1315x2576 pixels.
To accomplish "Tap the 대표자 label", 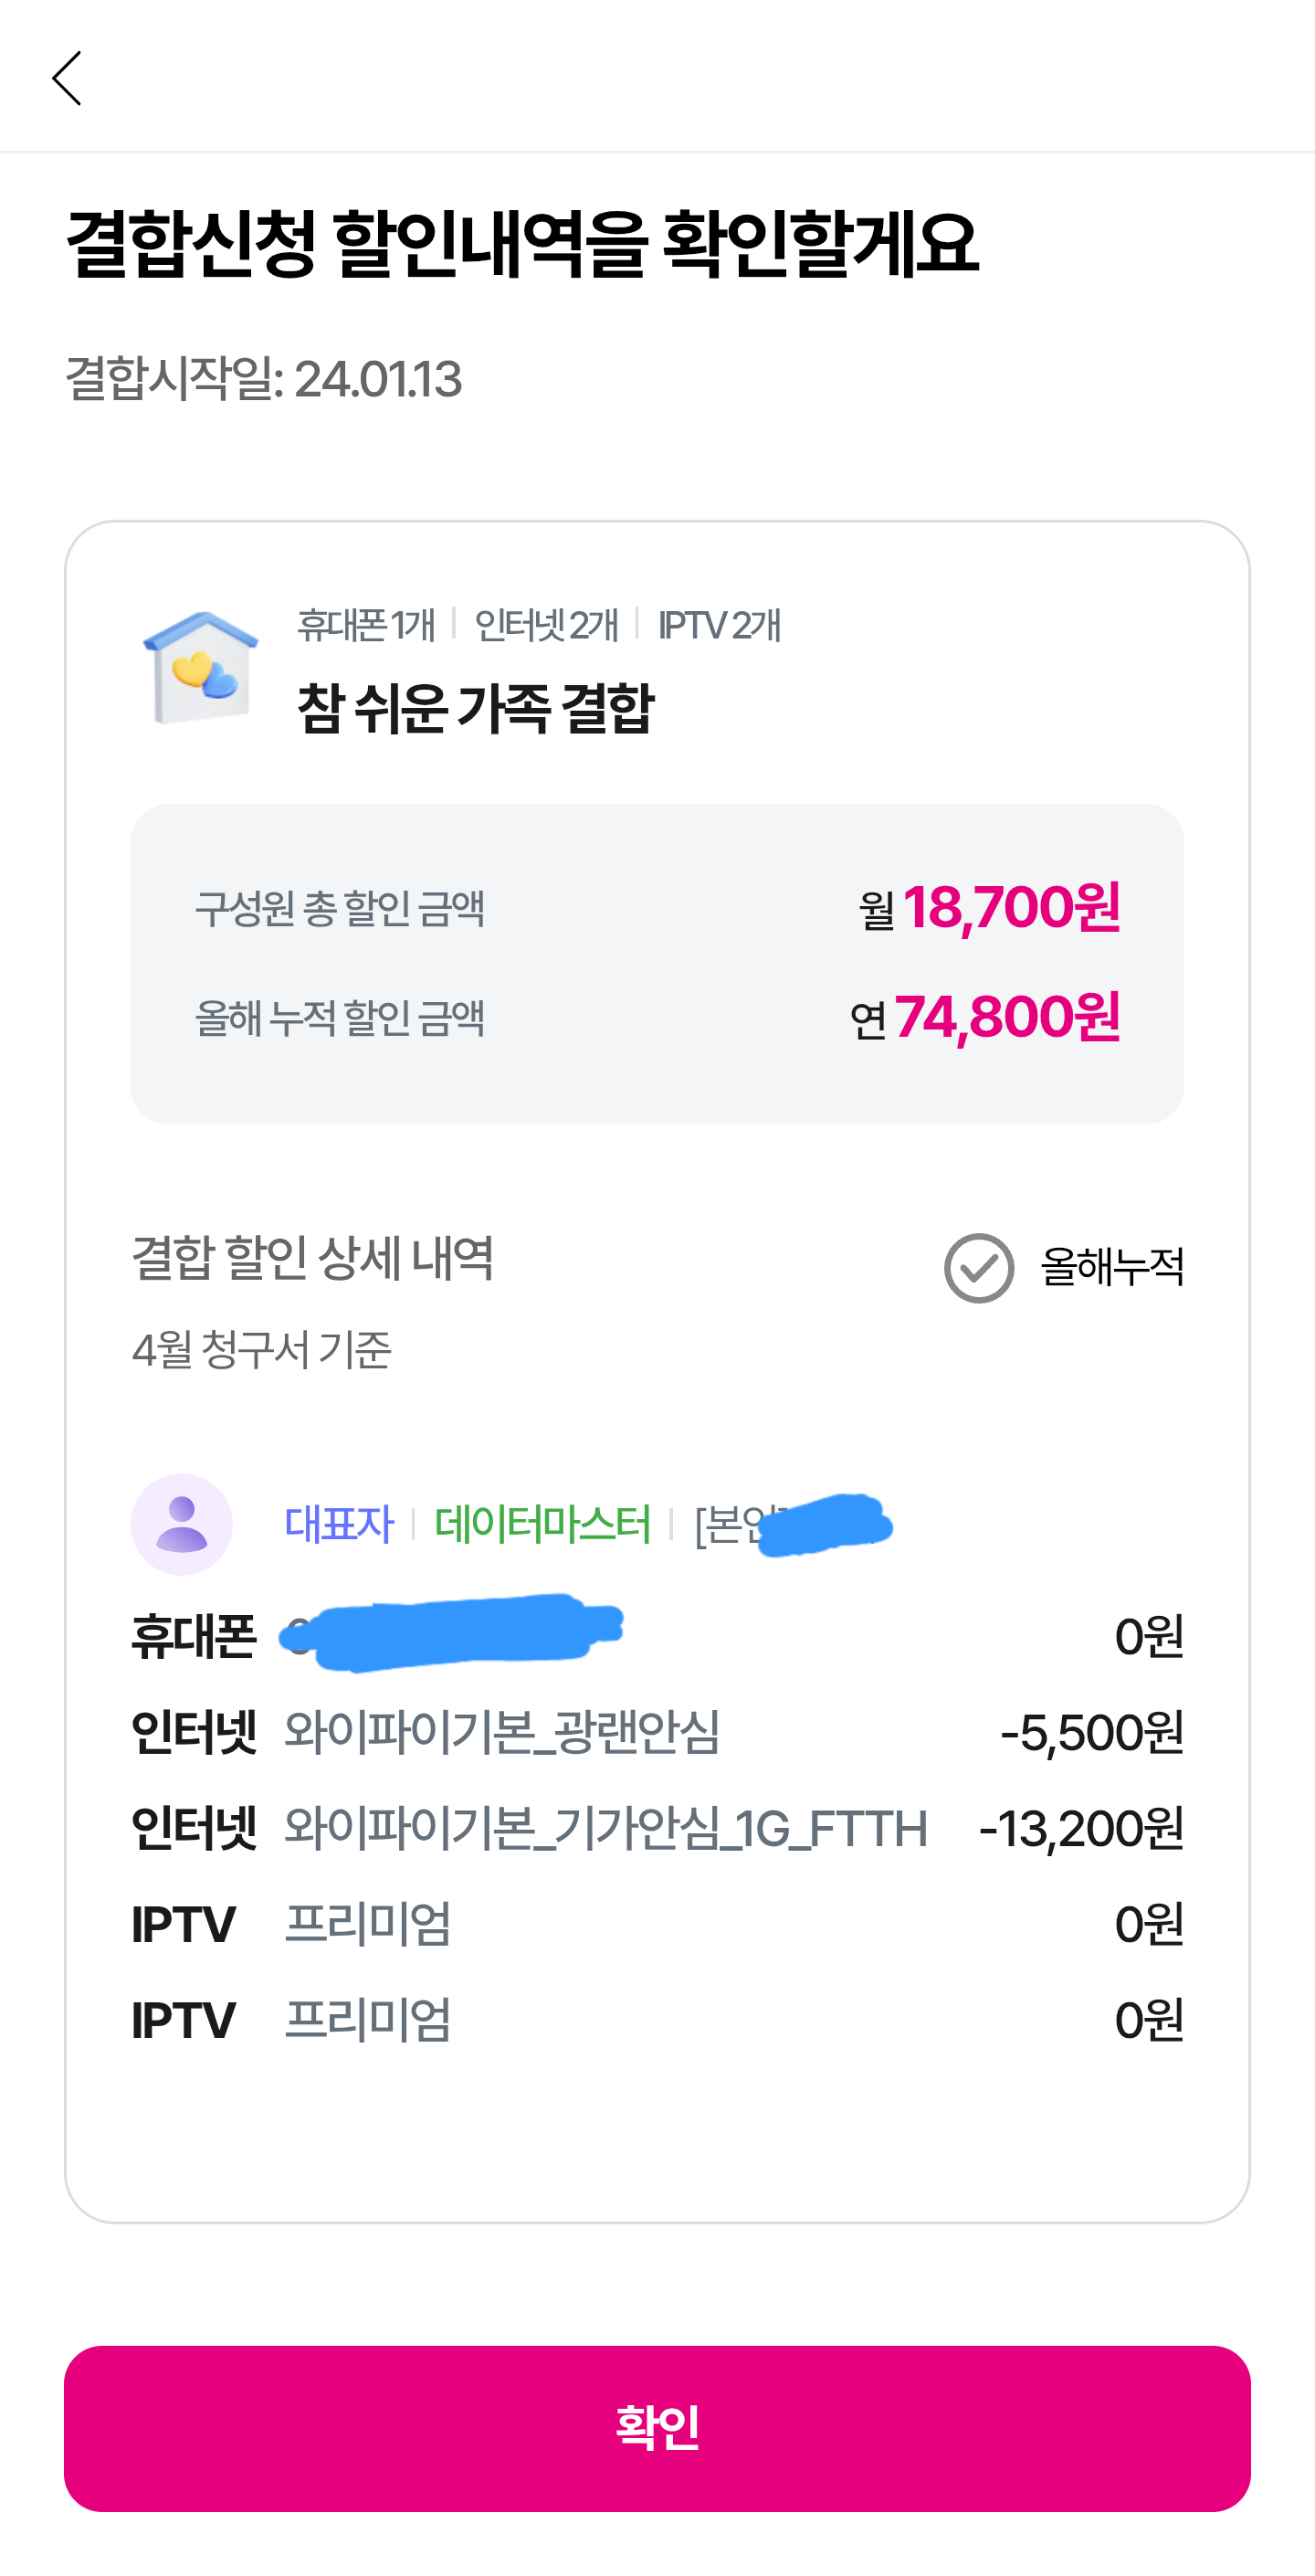I will pyautogui.click(x=339, y=1524).
